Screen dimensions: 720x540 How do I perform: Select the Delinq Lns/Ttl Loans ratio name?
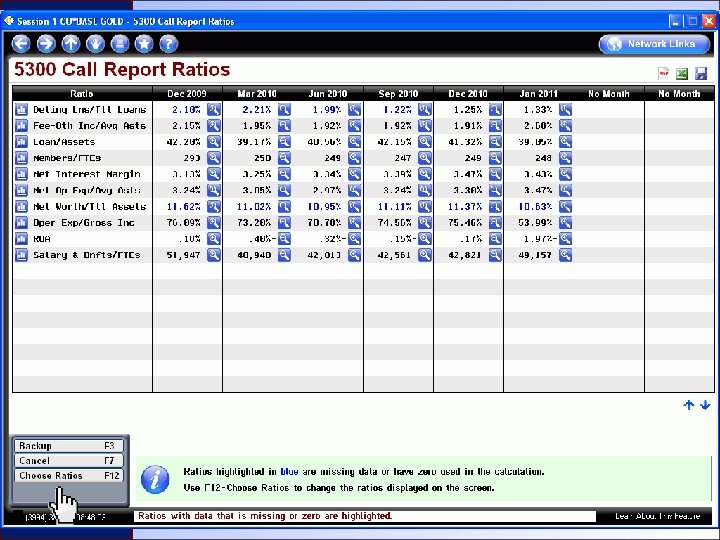[x=90, y=110]
